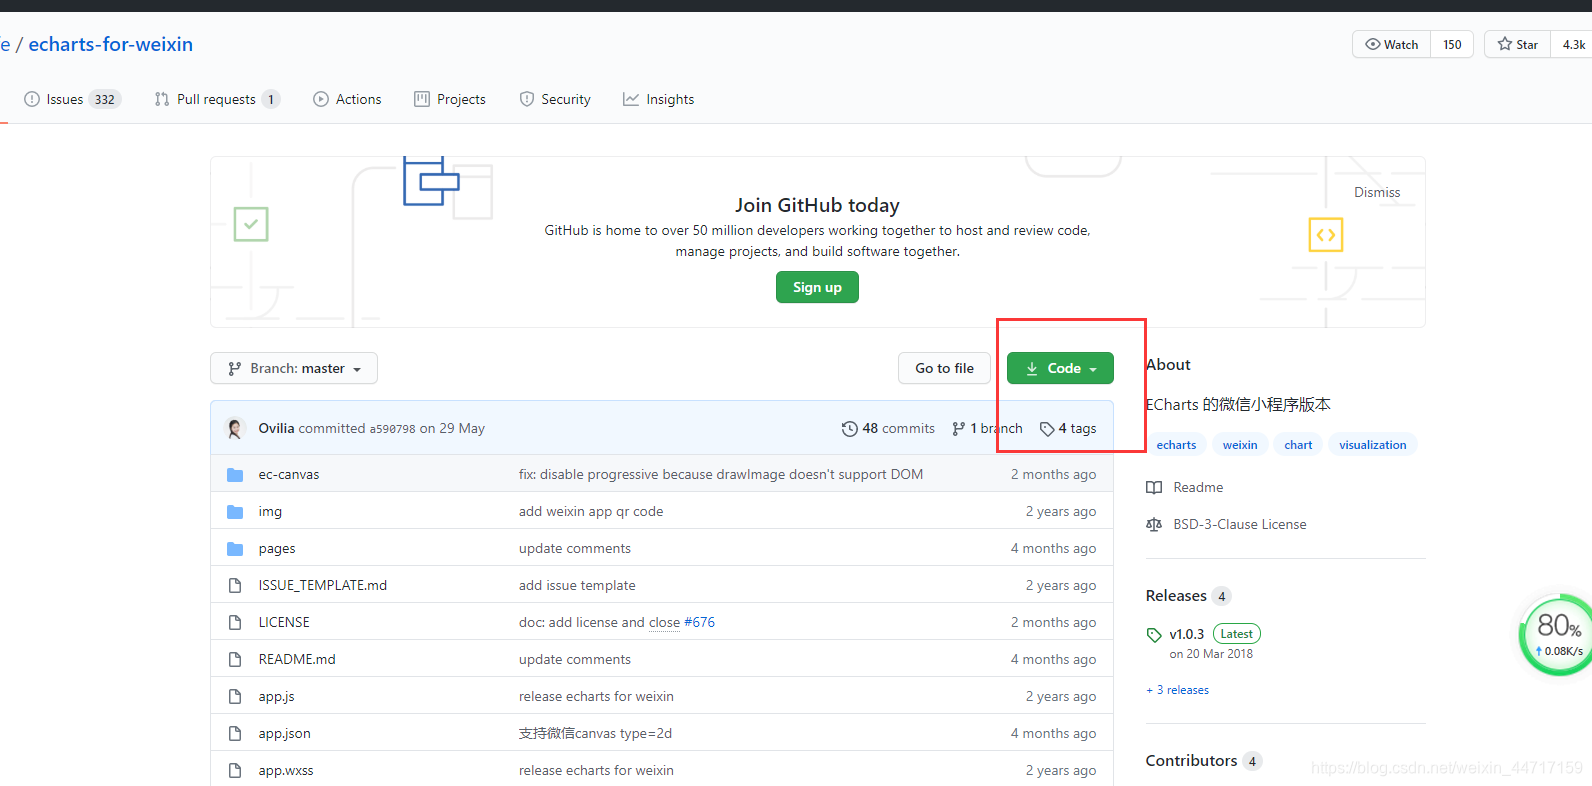Screen dimensions: 1592x786
Task: Open the echarts-for-weixin repository link
Action: (111, 44)
